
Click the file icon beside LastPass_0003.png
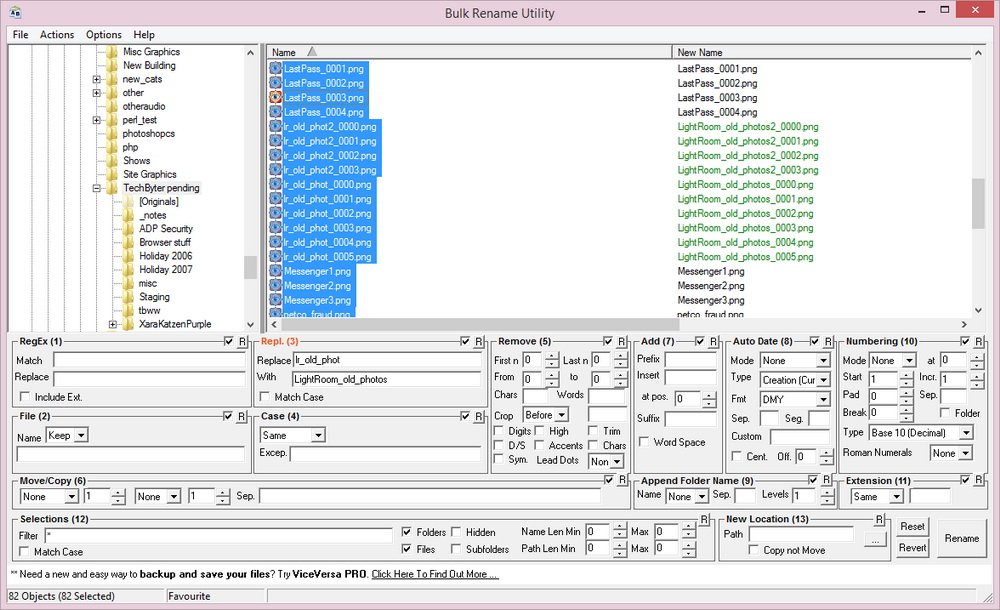[x=276, y=98]
